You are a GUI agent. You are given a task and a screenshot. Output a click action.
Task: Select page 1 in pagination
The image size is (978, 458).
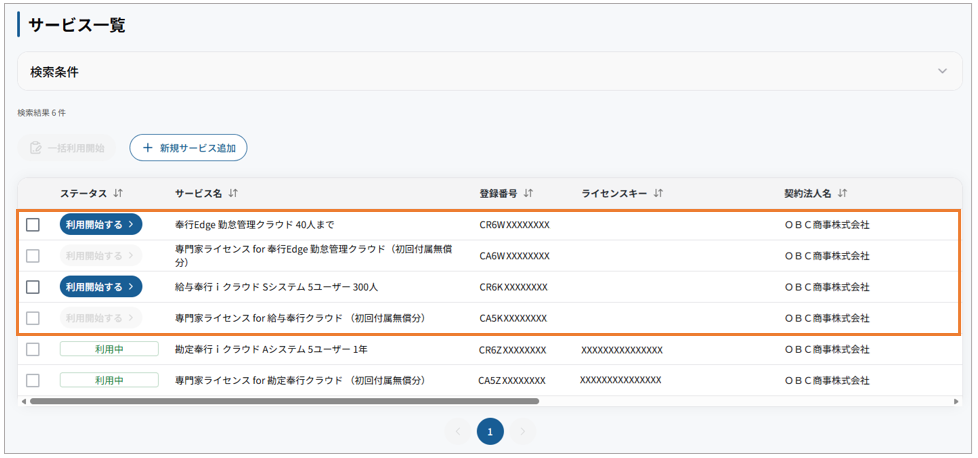tap(490, 431)
